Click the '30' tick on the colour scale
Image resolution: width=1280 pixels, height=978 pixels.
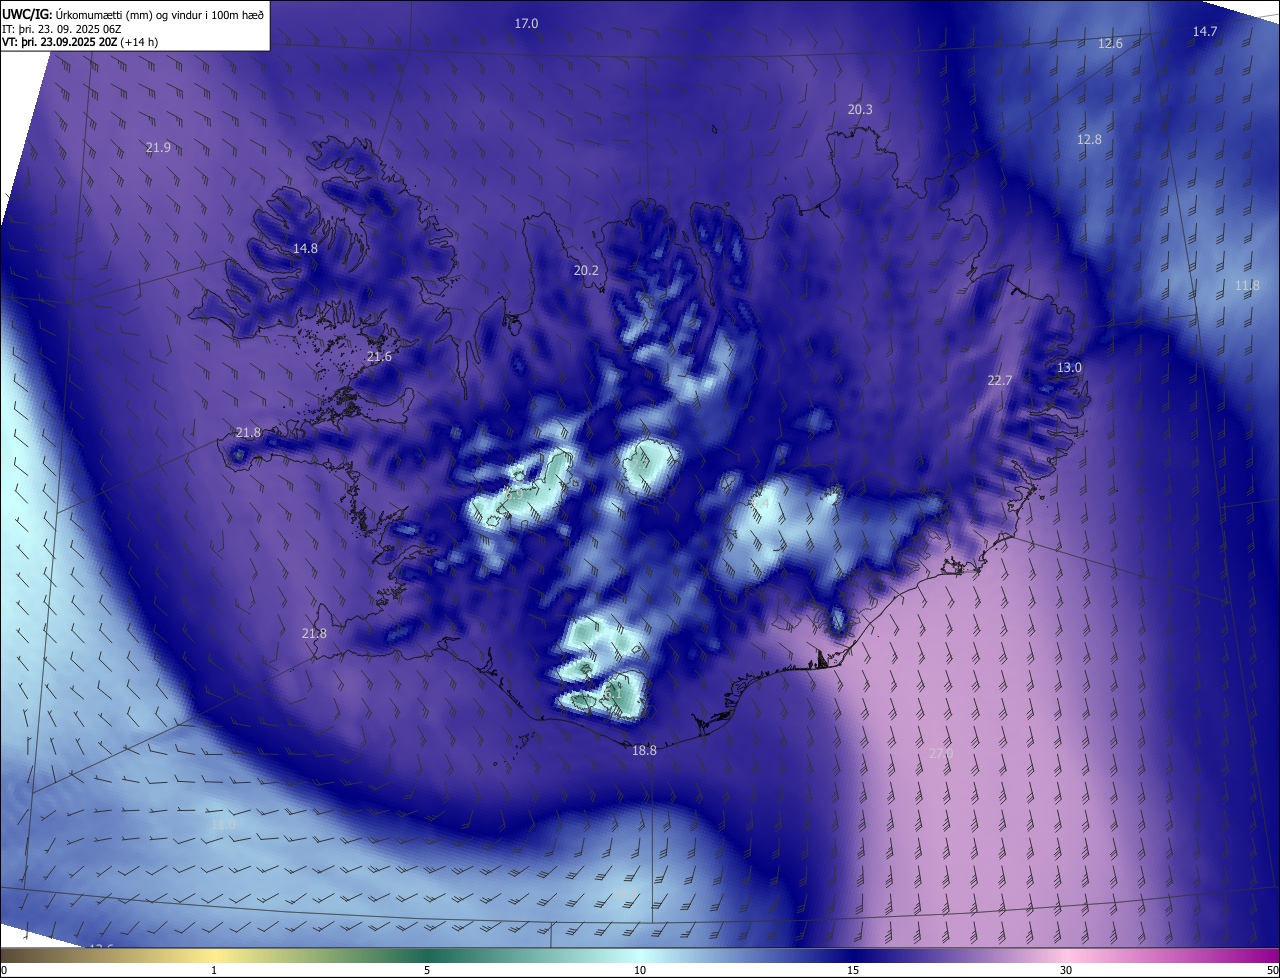[x=1066, y=970]
